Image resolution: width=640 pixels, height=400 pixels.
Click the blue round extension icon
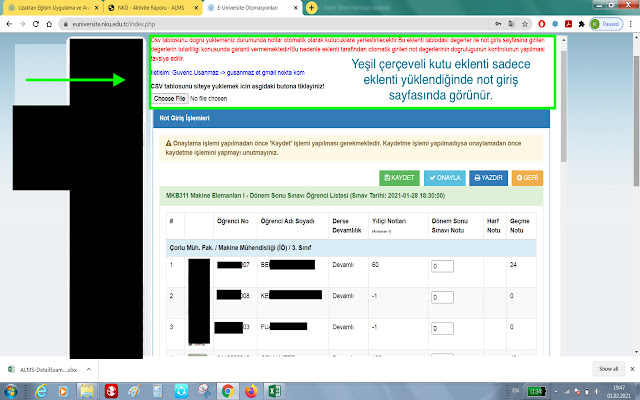pyautogui.click(x=555, y=24)
